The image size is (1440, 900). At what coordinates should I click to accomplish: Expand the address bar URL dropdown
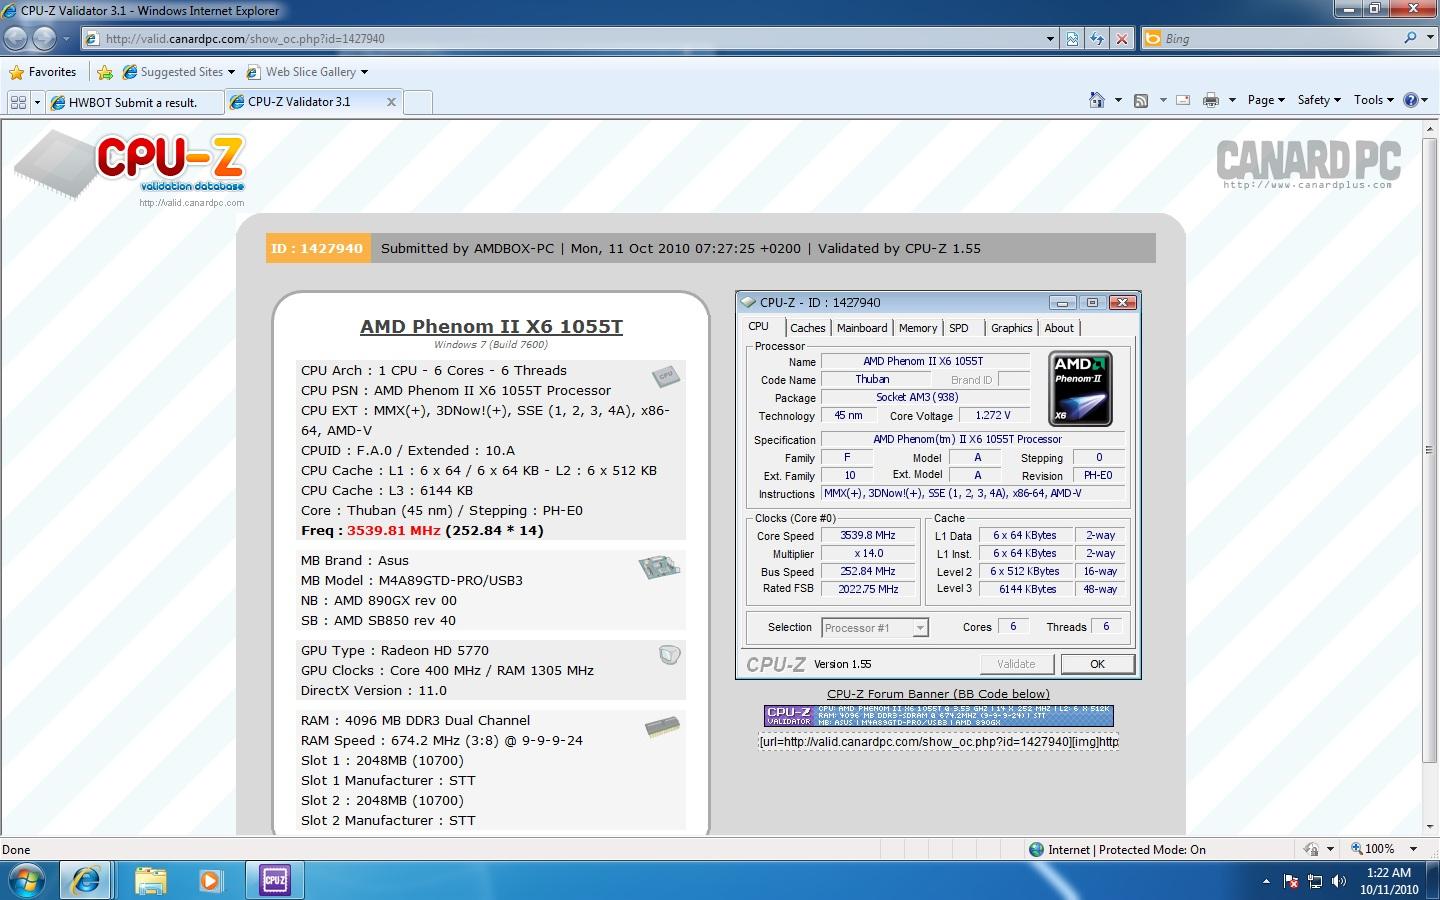pos(1050,38)
